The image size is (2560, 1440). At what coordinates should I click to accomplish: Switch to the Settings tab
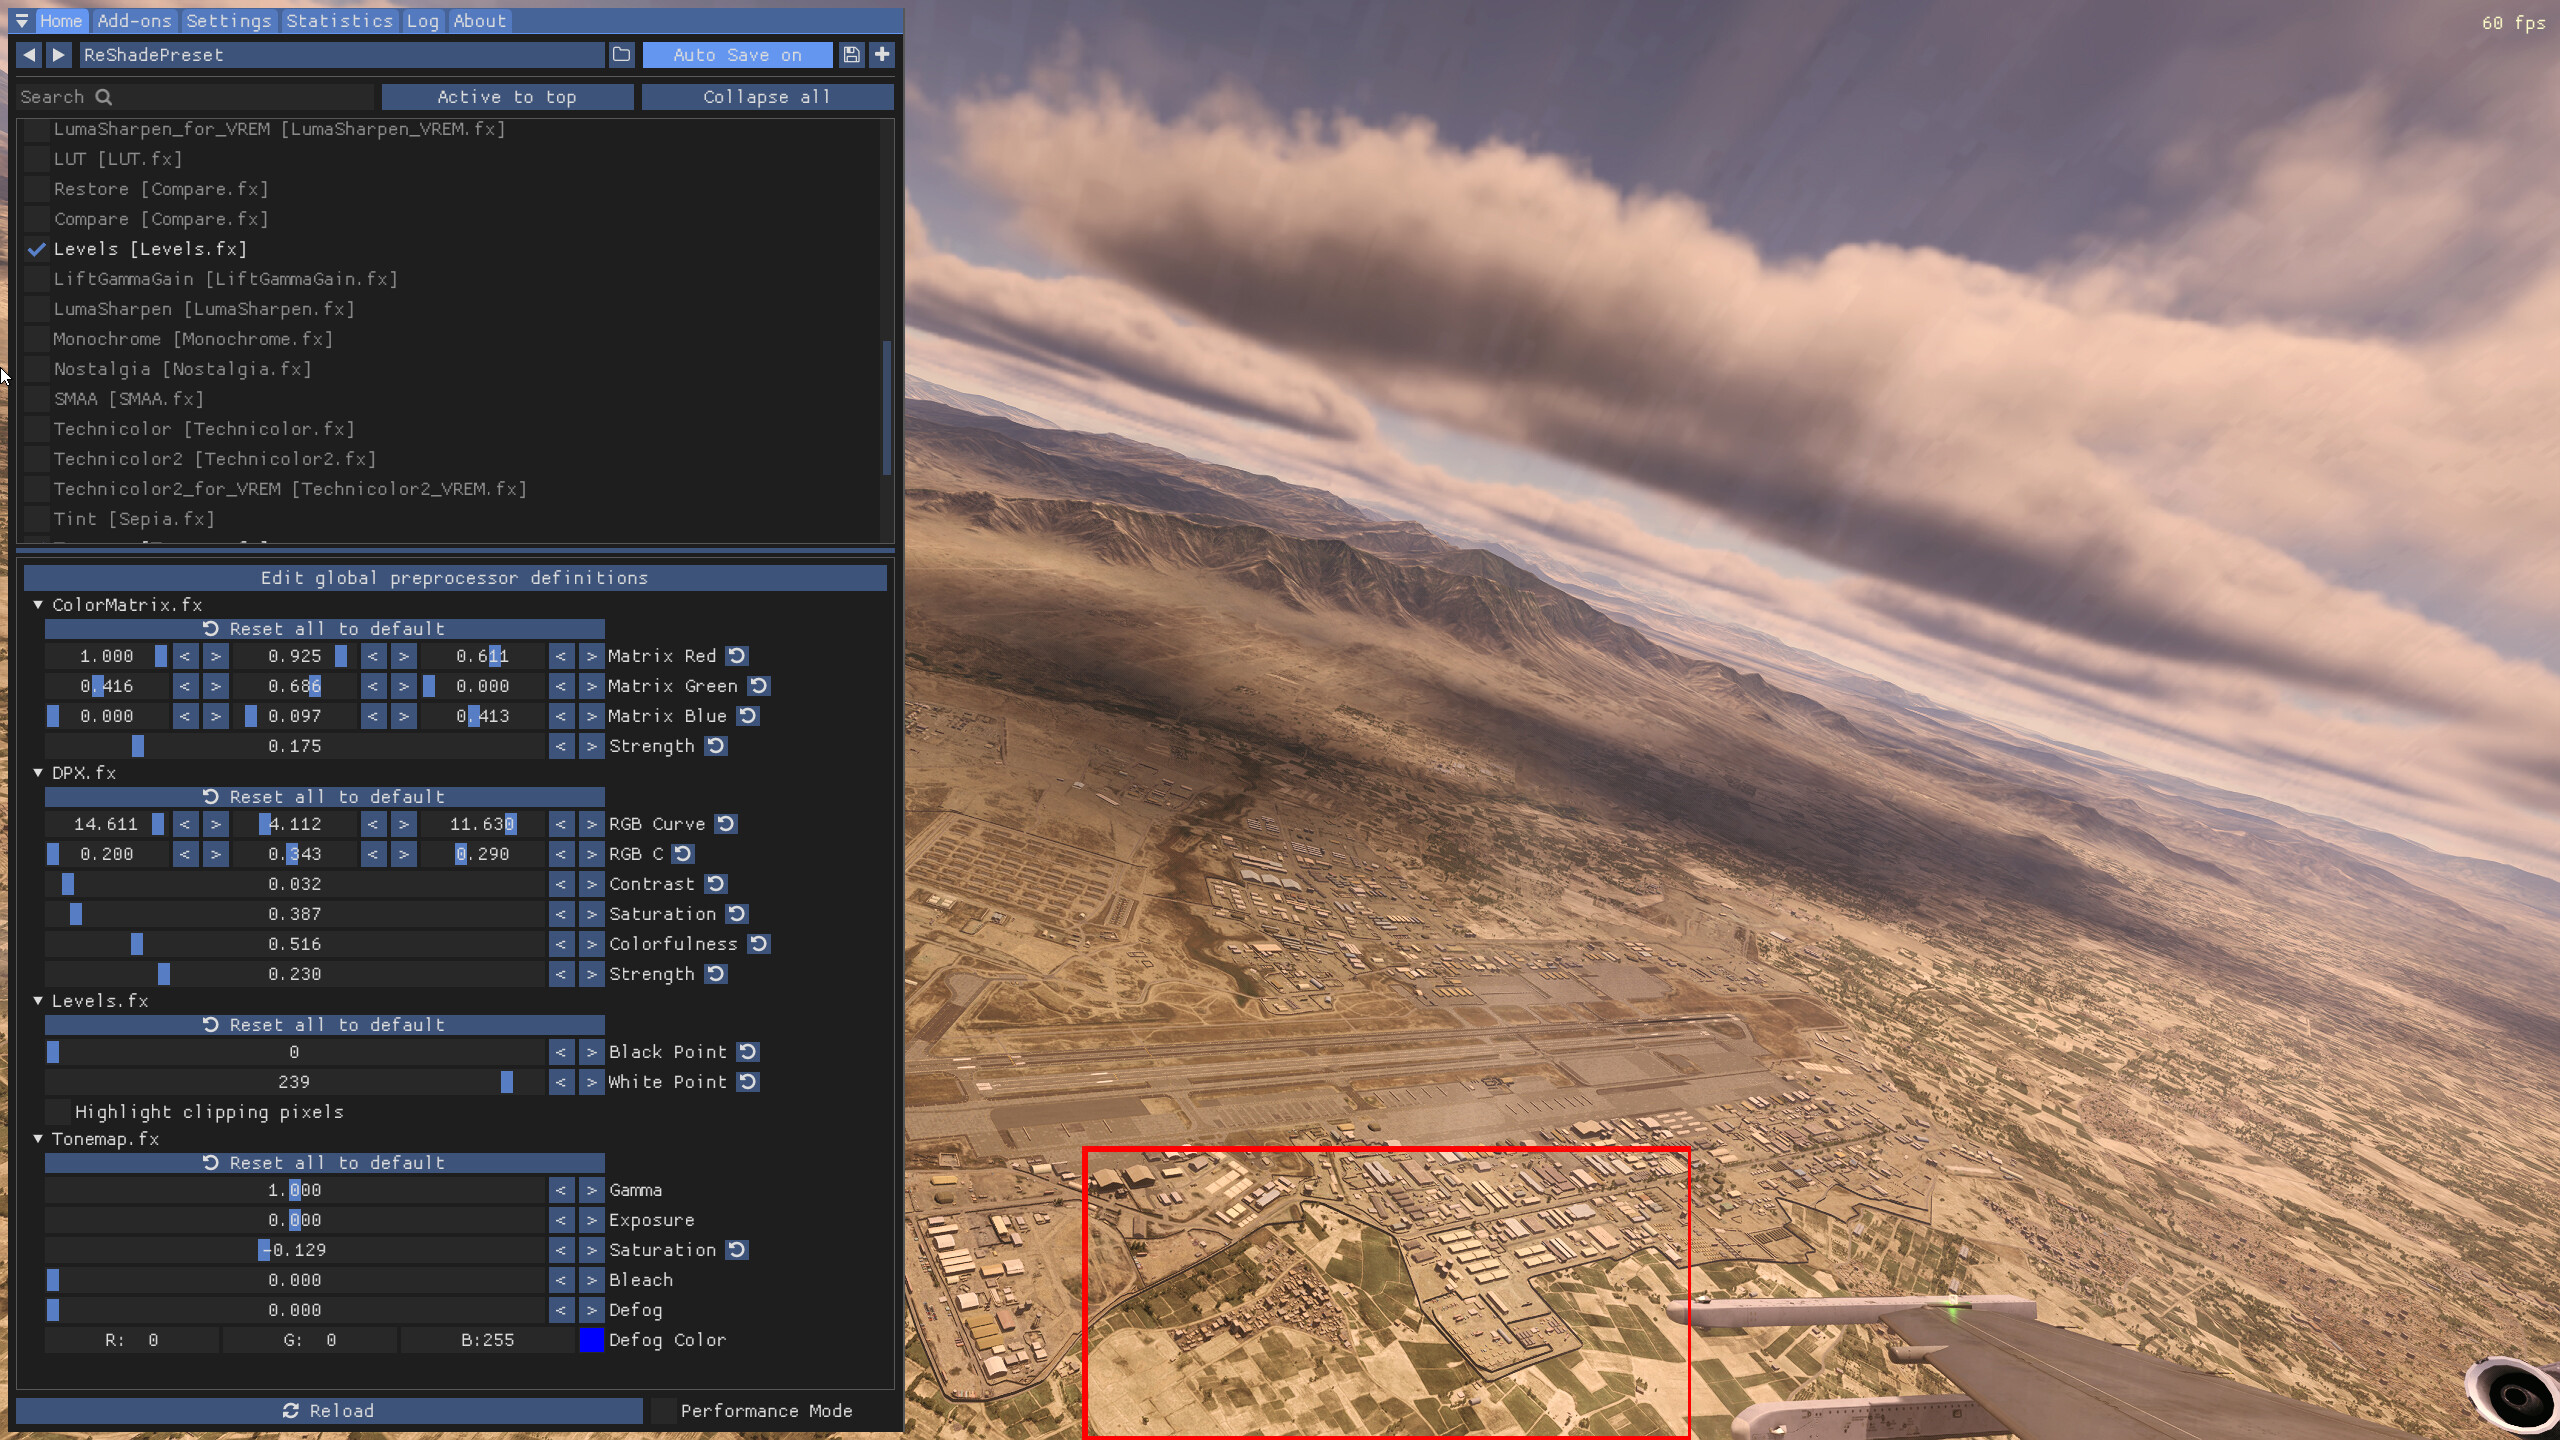229,21
